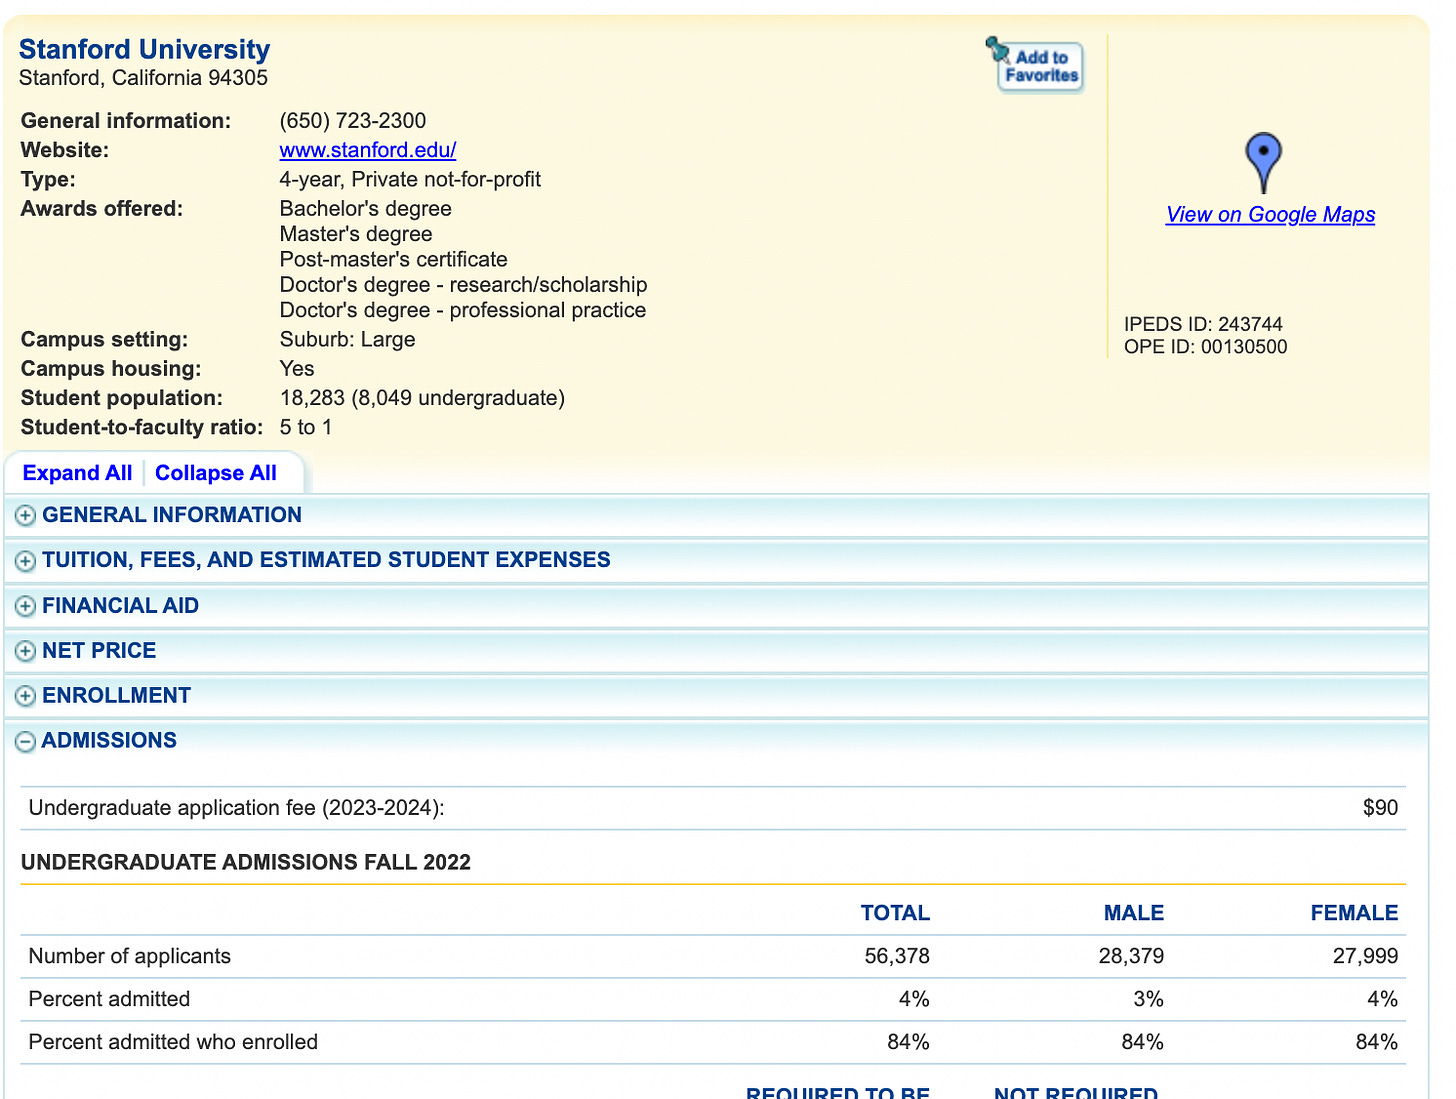Click the student population 18,283 value

[x=312, y=398]
